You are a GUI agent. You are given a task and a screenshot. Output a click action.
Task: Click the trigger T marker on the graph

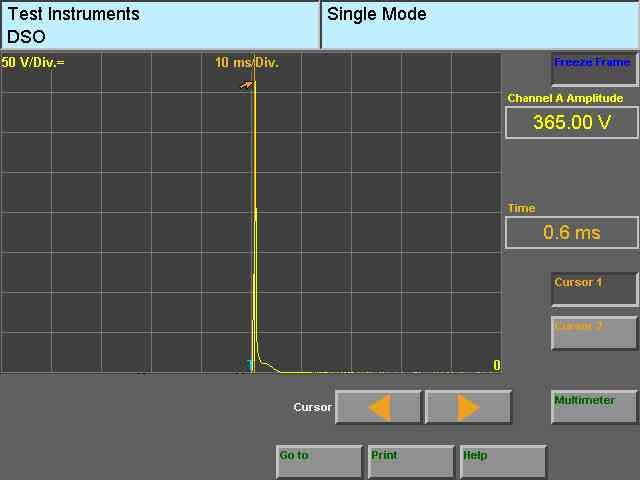[x=250, y=366]
